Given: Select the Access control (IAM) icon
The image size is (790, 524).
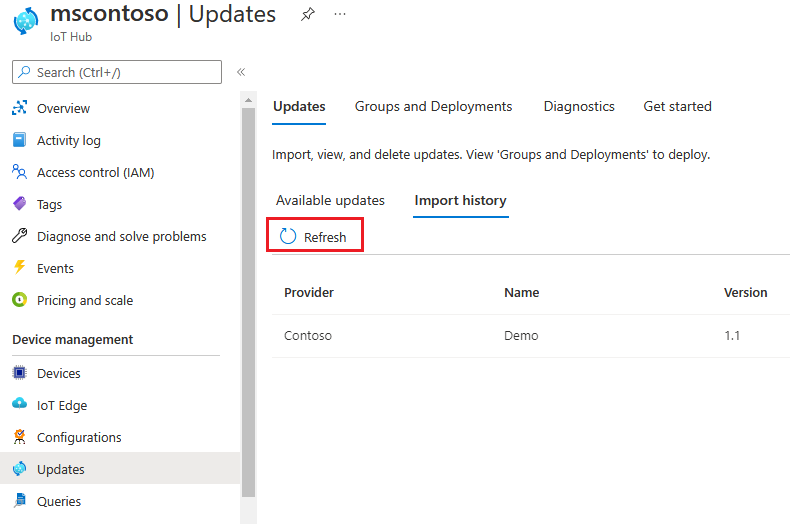Looking at the screenshot, I should [x=19, y=172].
